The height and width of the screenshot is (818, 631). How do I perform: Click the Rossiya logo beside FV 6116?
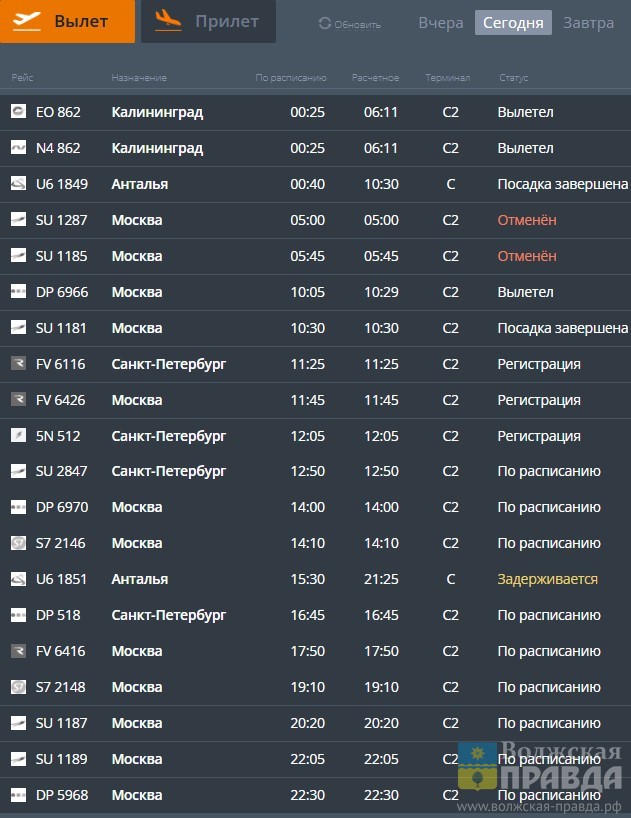point(18,364)
